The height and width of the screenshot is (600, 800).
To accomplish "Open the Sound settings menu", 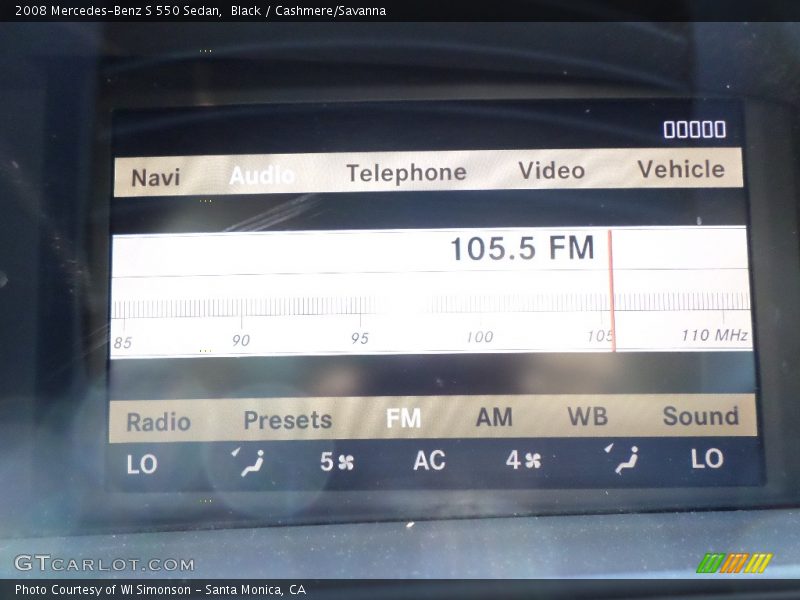I will (700, 416).
